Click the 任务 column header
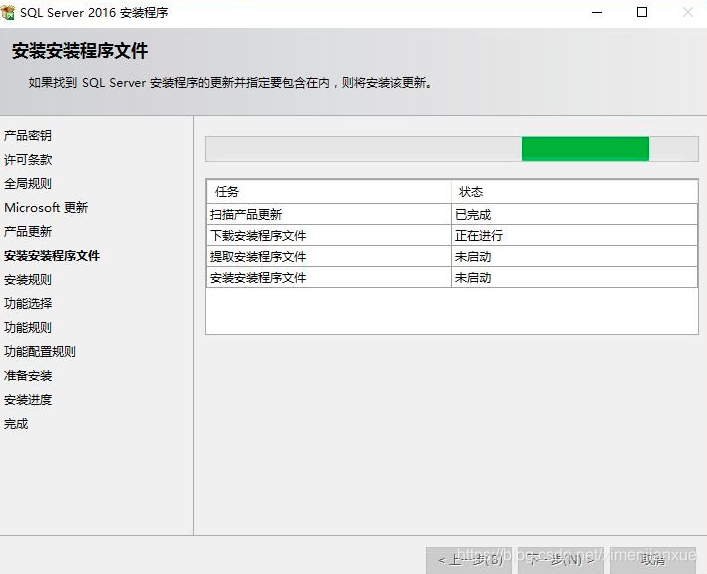The height and width of the screenshot is (574, 707). (329, 192)
